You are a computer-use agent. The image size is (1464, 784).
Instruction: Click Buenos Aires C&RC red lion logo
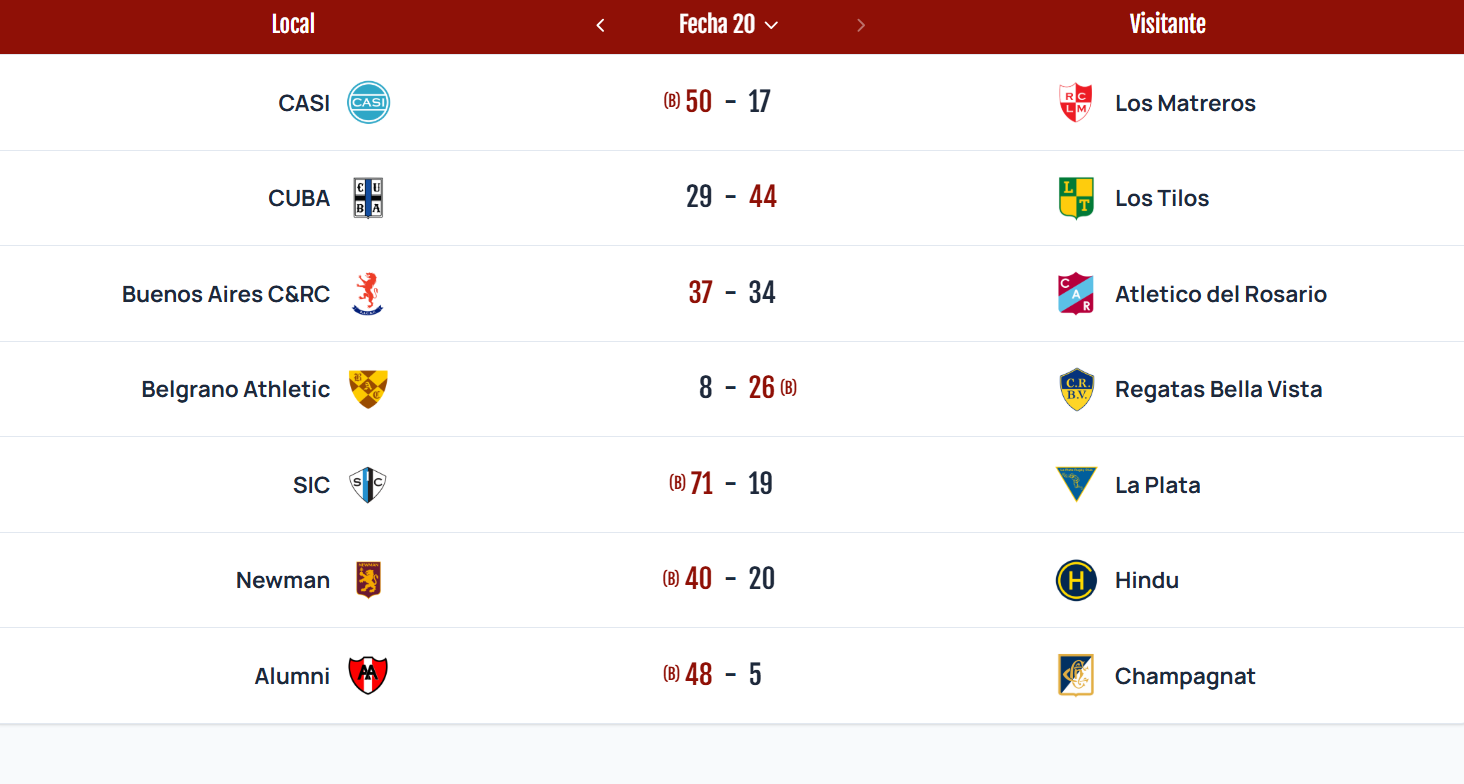coord(368,294)
